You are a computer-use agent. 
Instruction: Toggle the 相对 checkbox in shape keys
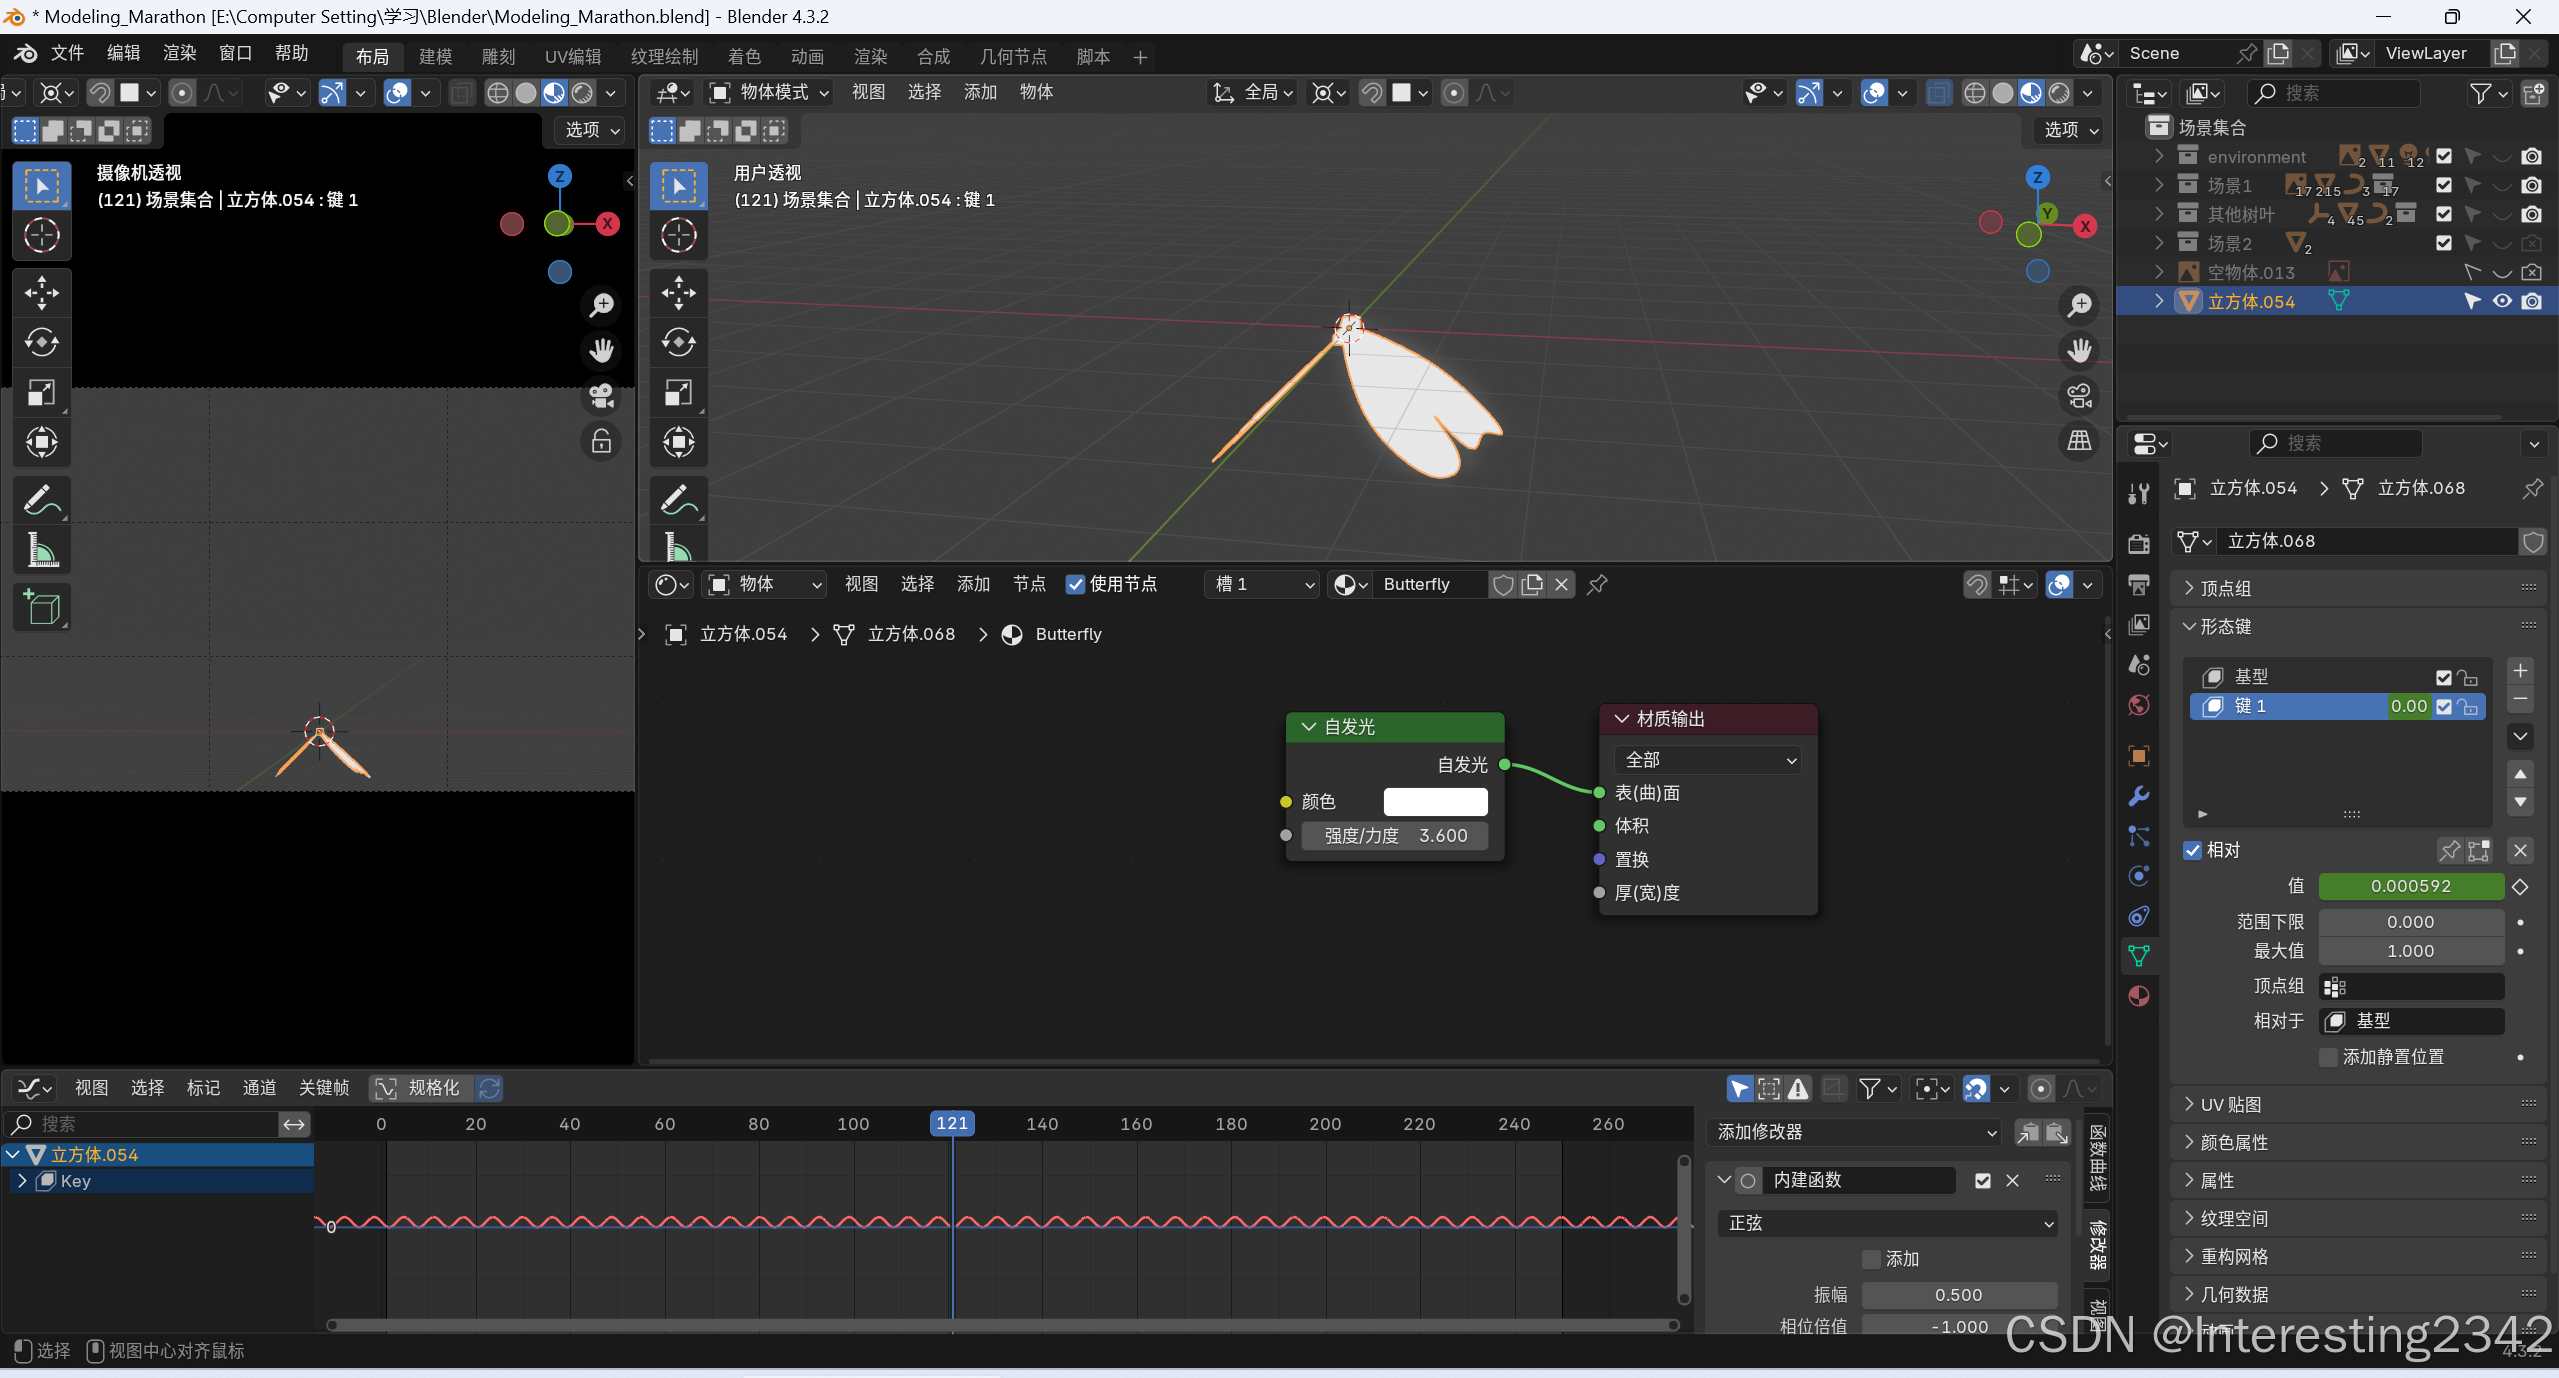pos(2193,850)
